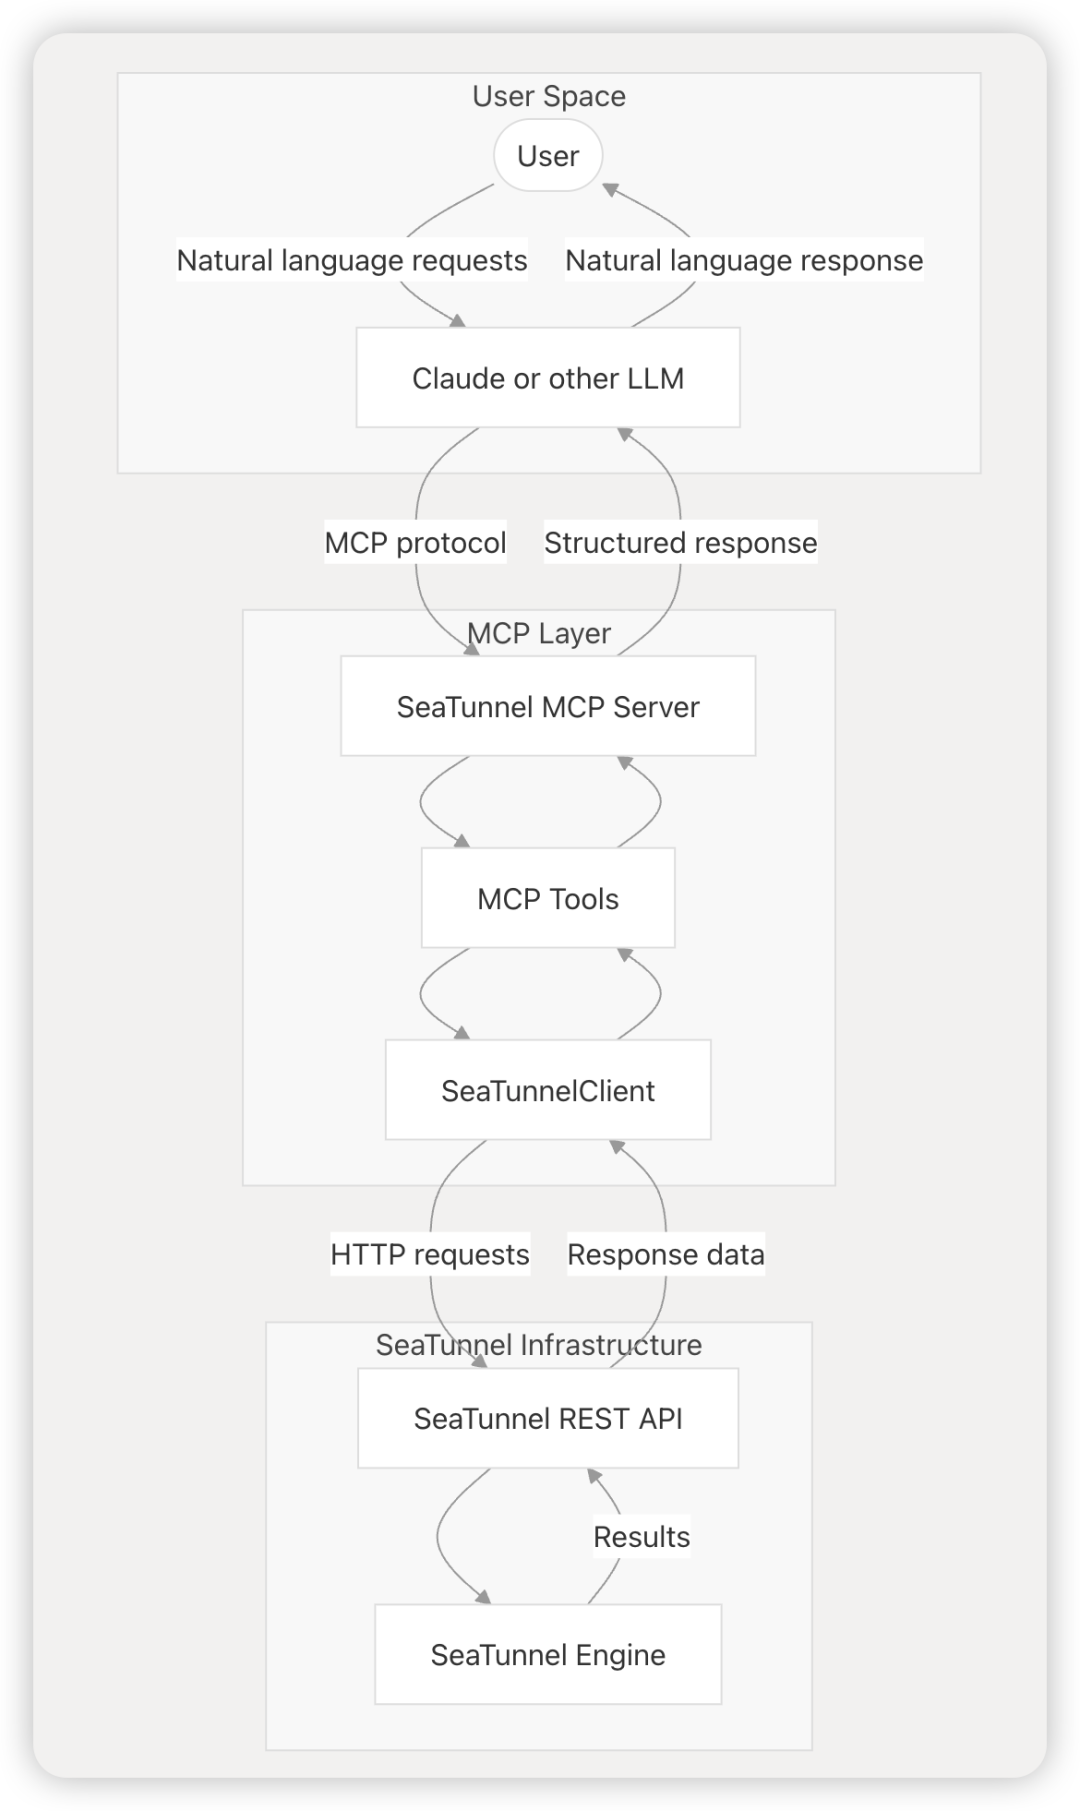Click the SeaTunnel Engine node
The image size is (1080, 1811).
click(548, 1655)
